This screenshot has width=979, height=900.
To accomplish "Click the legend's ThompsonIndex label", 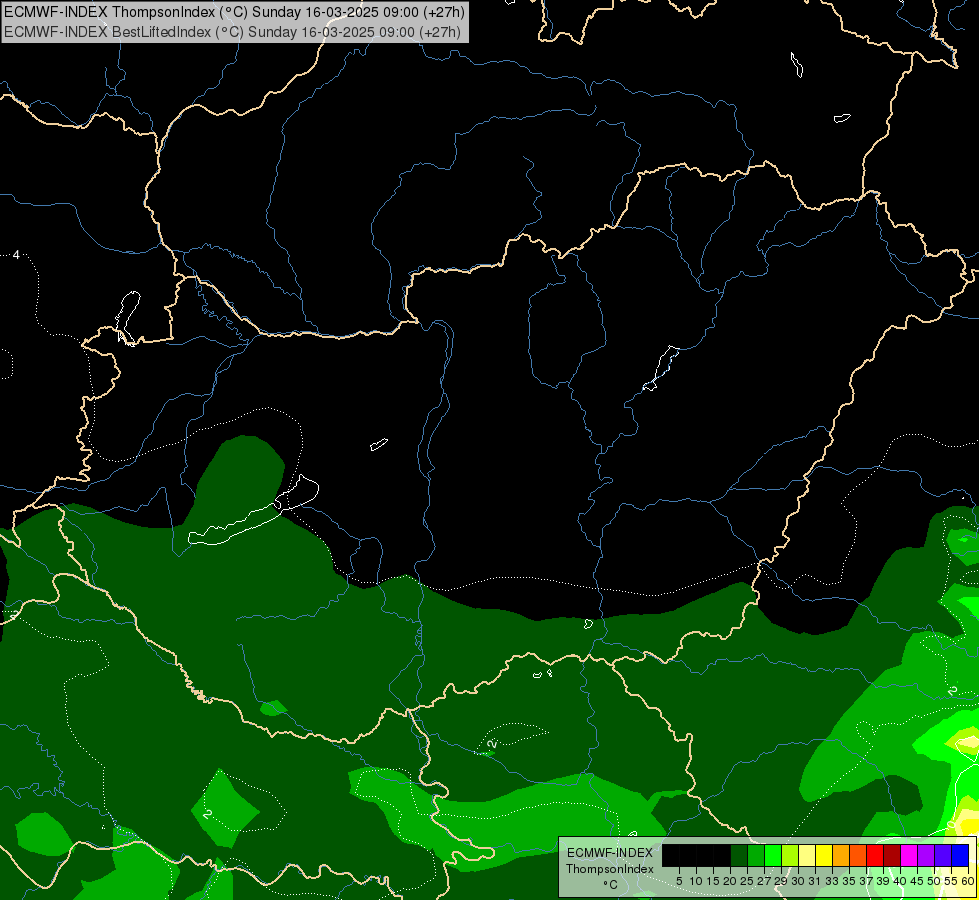I will tap(610, 869).
